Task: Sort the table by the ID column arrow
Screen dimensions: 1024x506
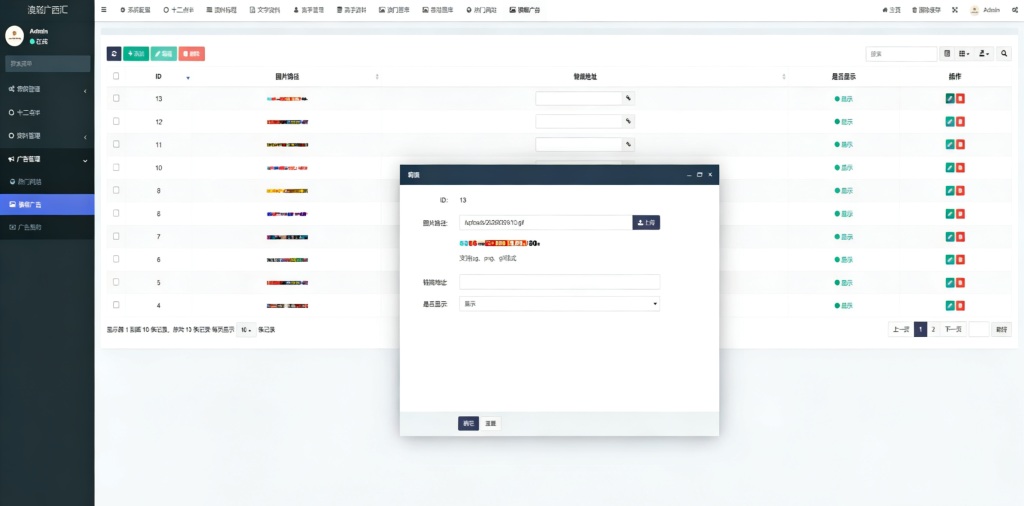Action: (x=188, y=77)
